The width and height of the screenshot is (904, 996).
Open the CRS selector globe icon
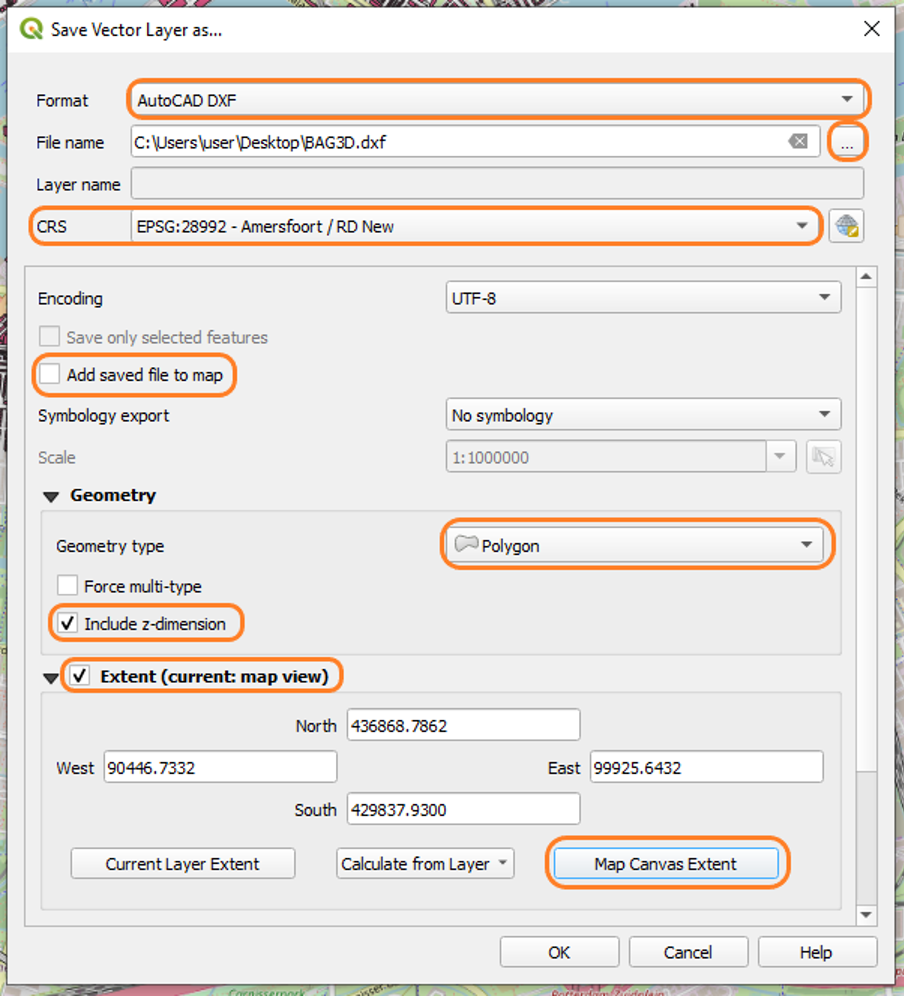(845, 226)
